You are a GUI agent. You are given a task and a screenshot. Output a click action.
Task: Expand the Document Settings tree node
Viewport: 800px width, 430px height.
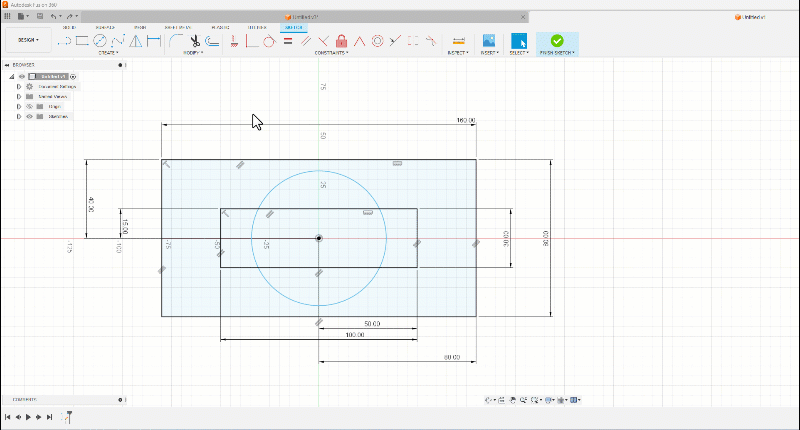(x=18, y=87)
